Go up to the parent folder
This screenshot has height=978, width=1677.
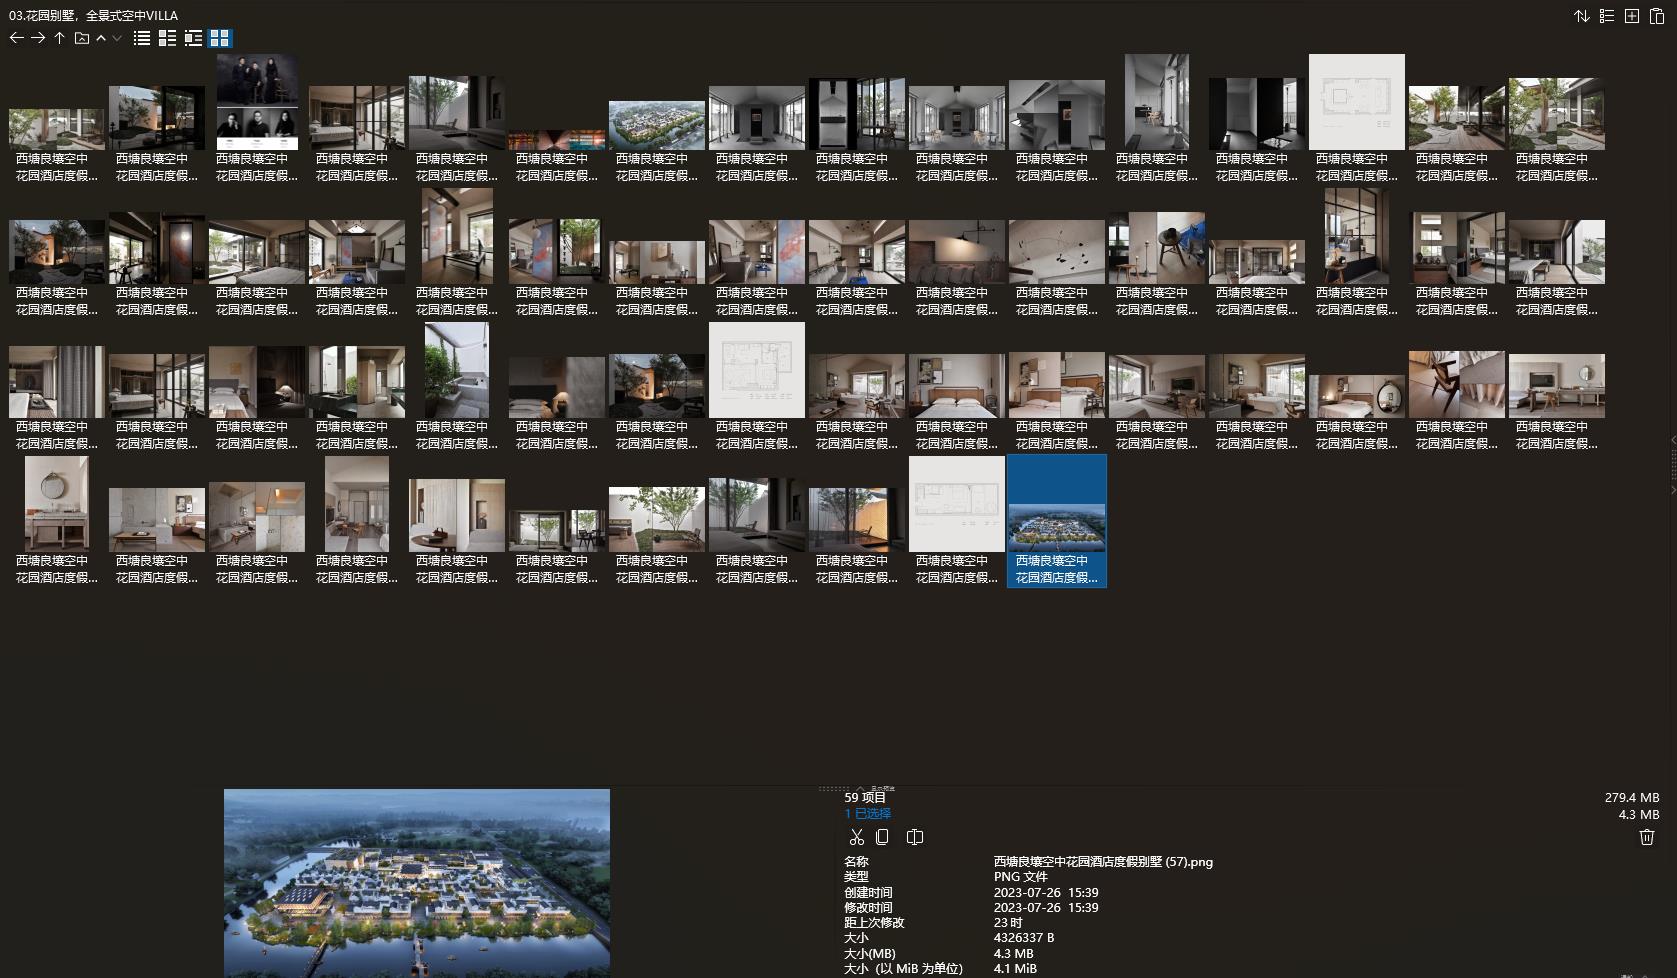point(59,38)
